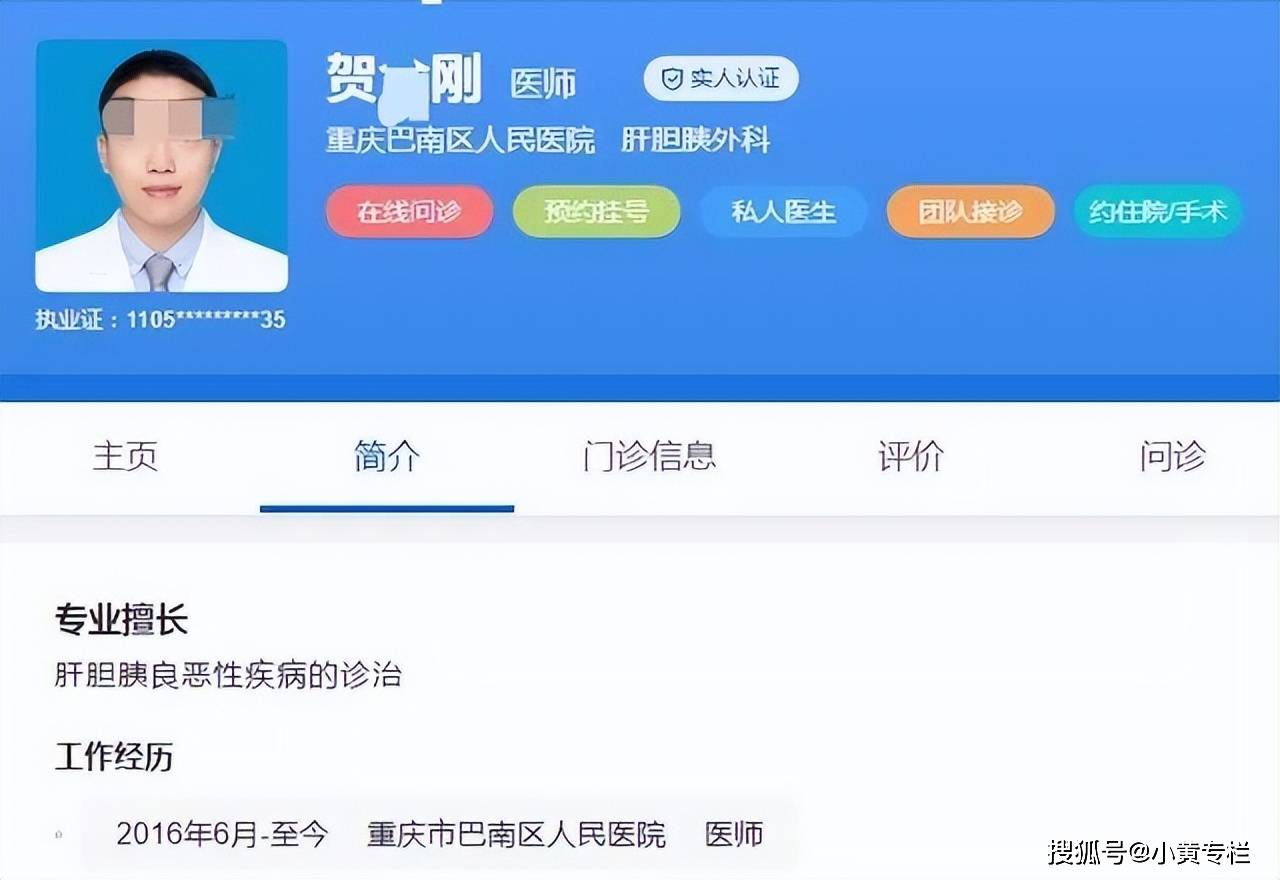Choose 约住院/手术 button

tap(1158, 212)
